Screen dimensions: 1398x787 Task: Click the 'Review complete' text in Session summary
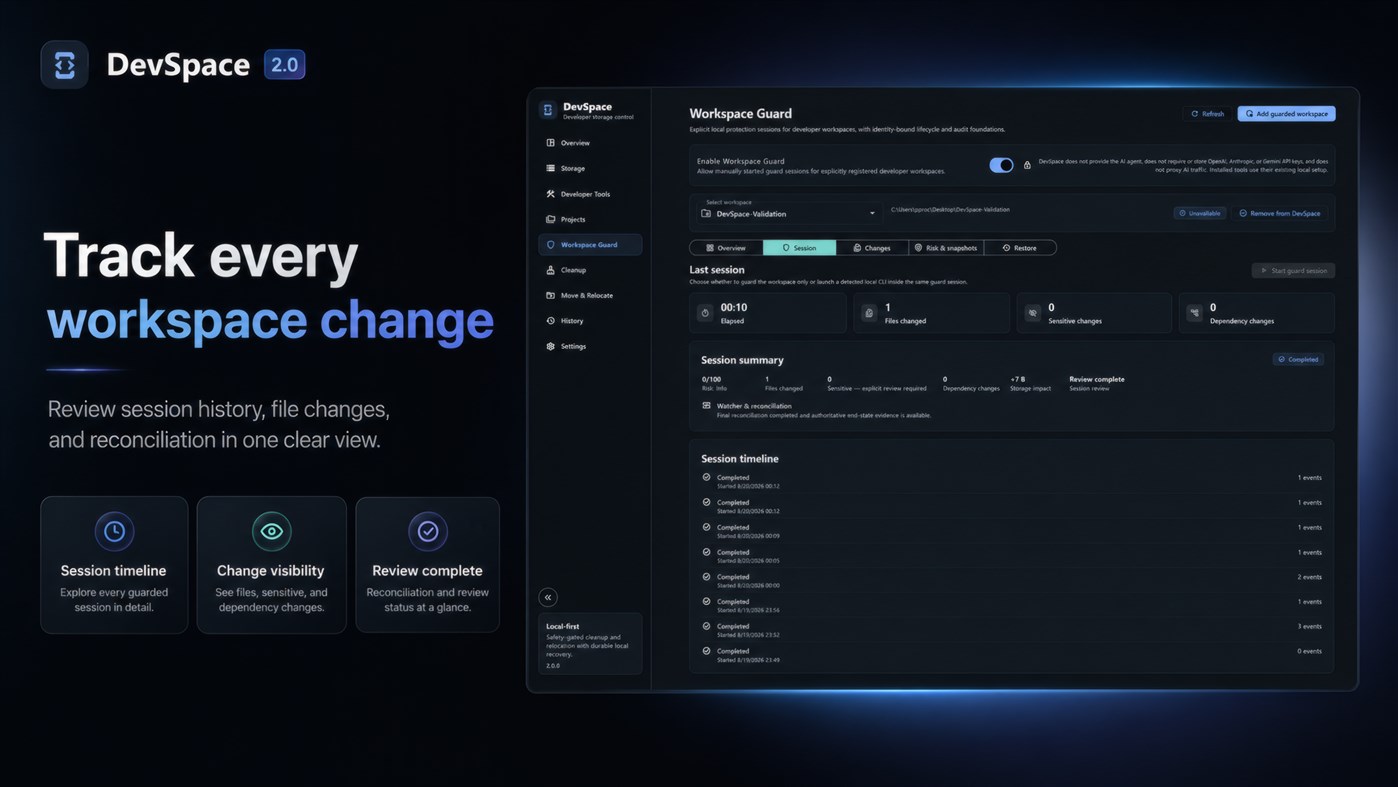pos(1096,379)
